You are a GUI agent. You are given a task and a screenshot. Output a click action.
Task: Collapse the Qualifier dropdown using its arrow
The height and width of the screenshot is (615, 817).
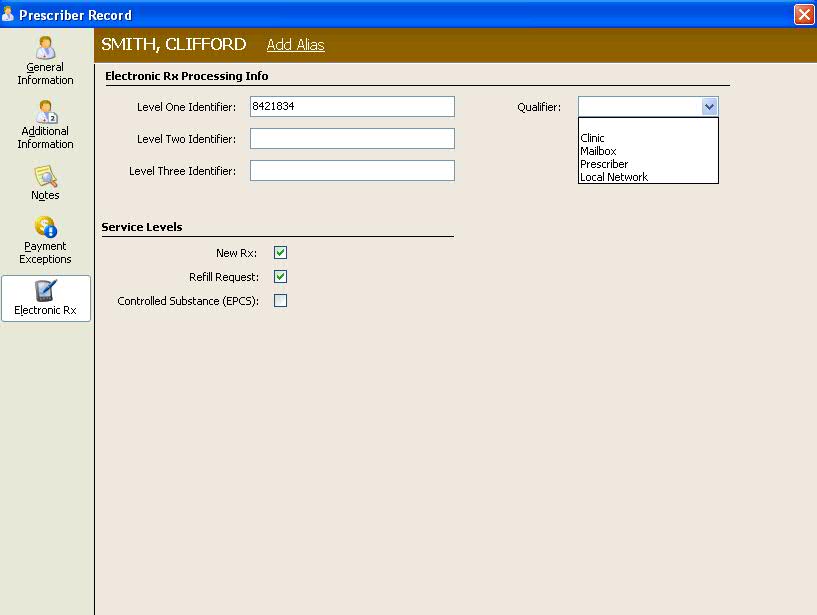pos(709,107)
